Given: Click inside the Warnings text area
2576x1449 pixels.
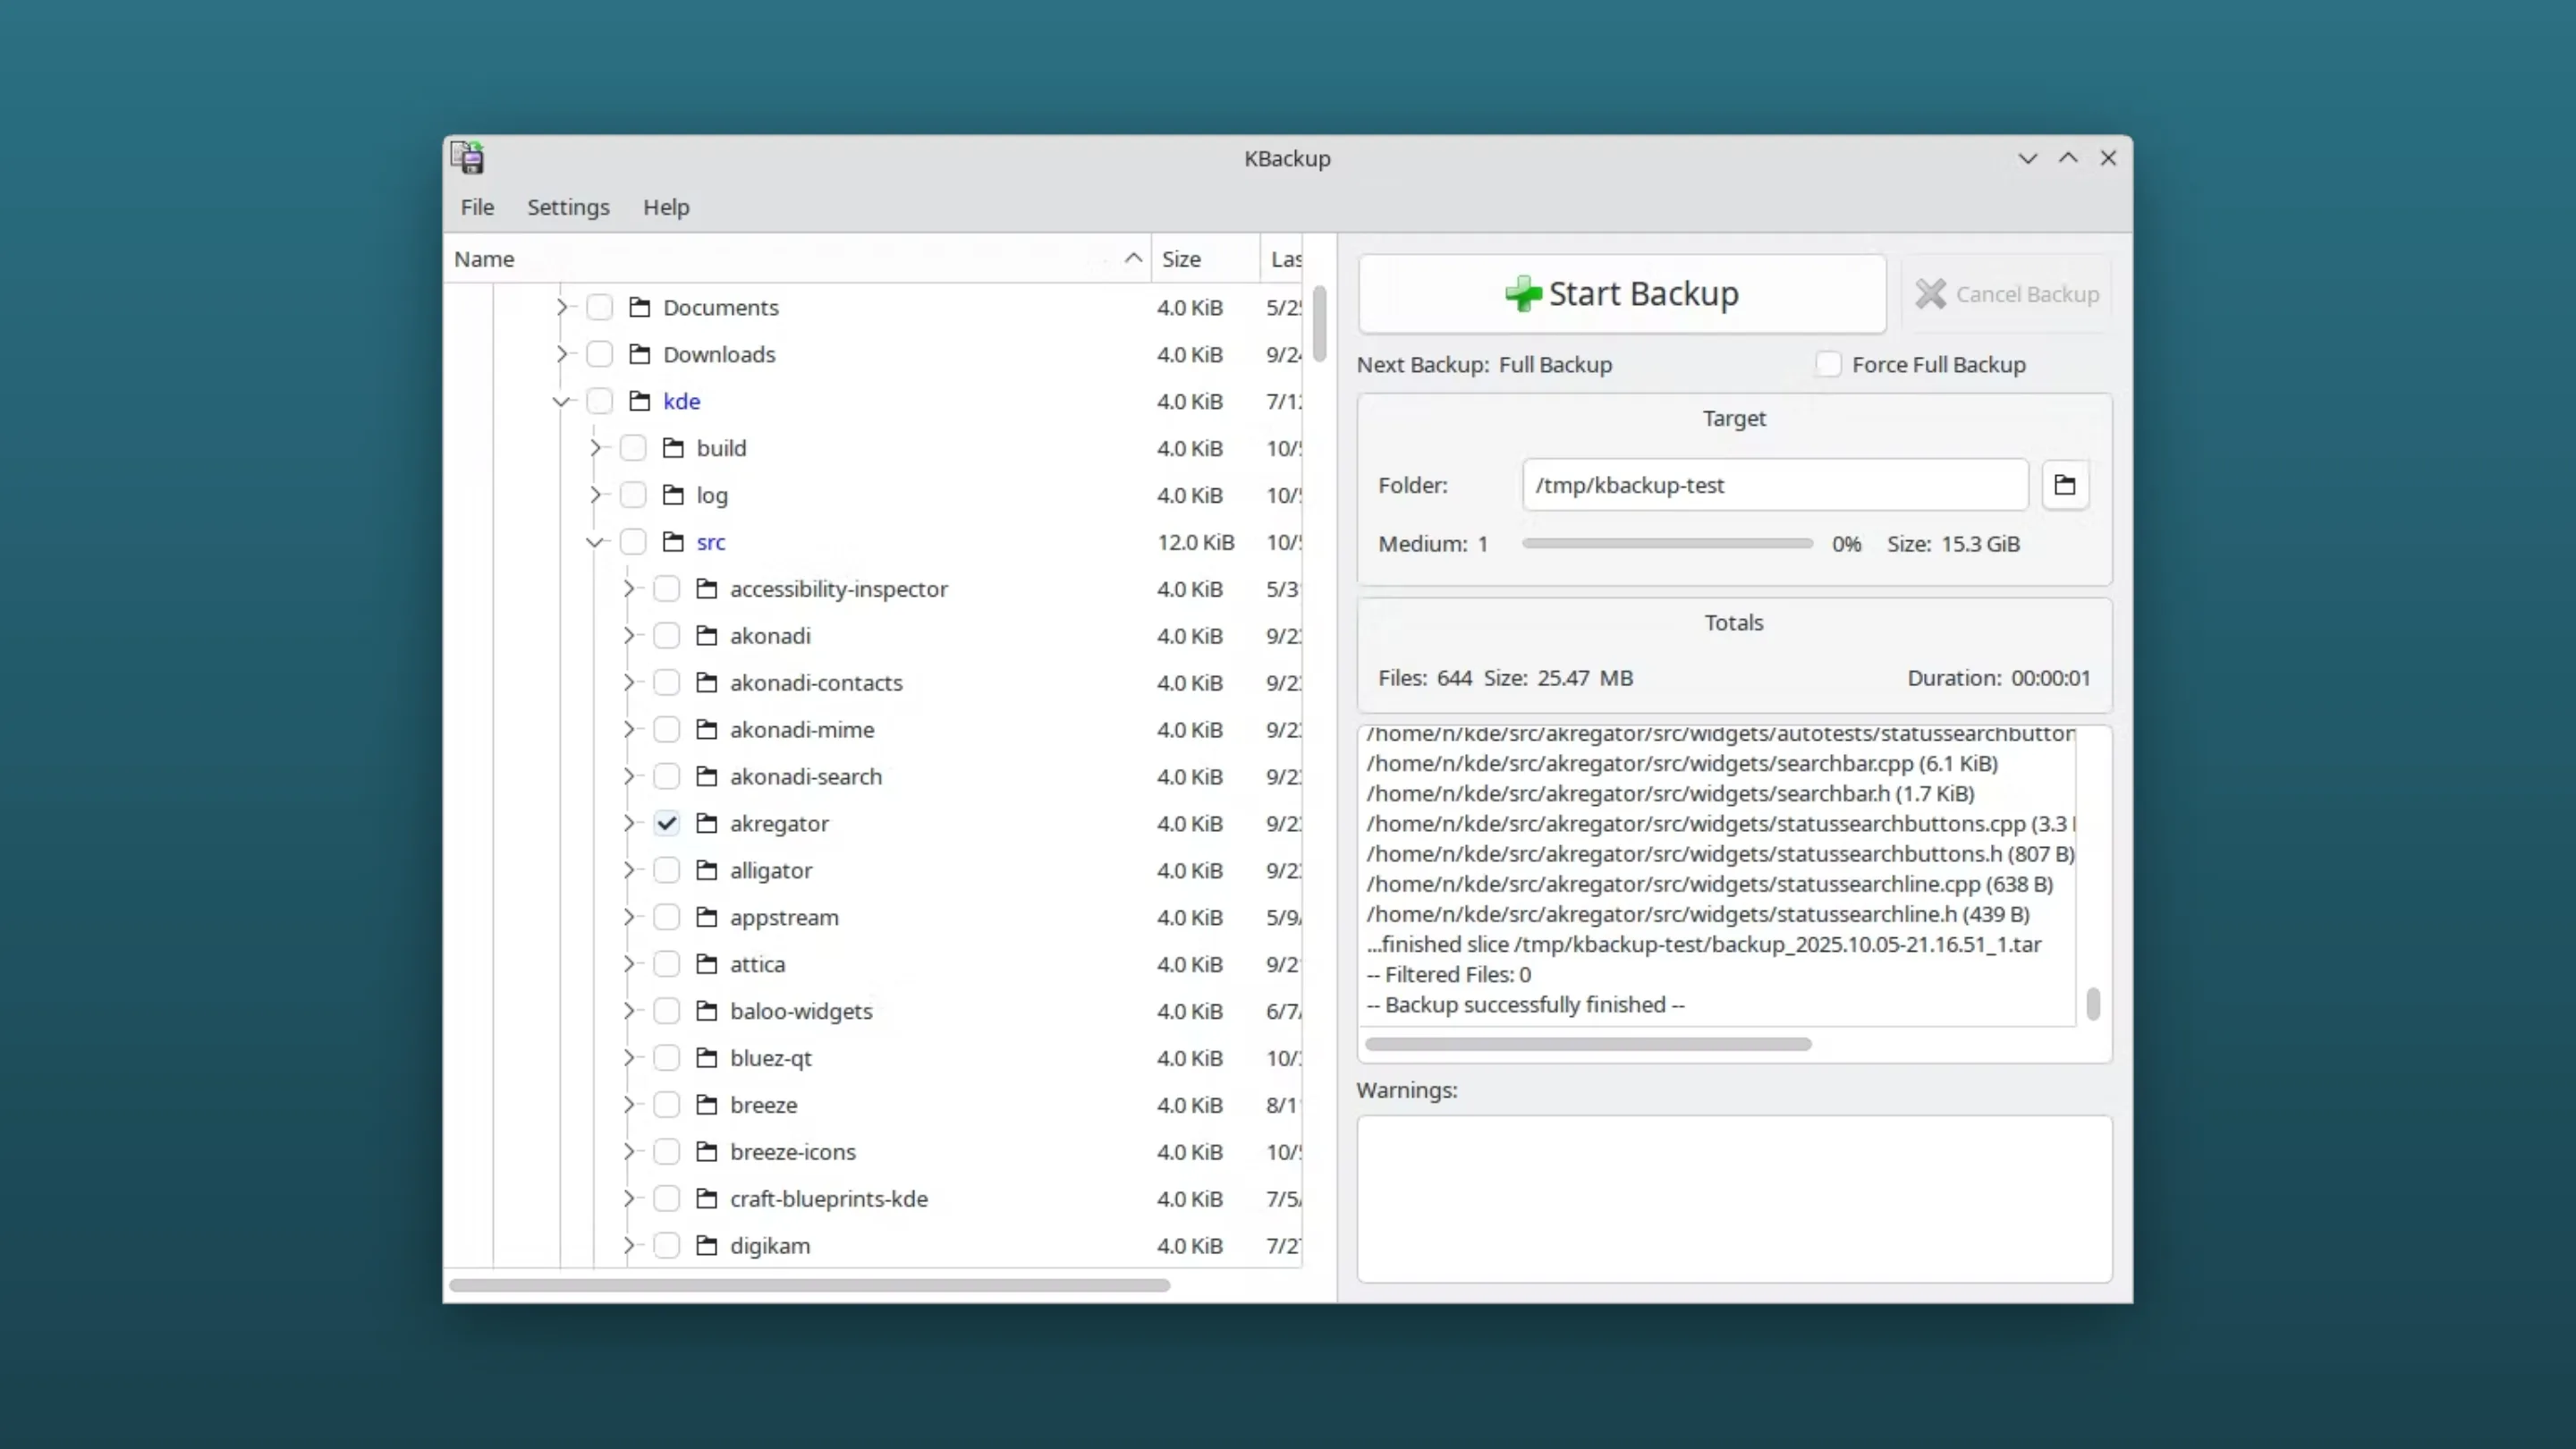Looking at the screenshot, I should 1734,1199.
